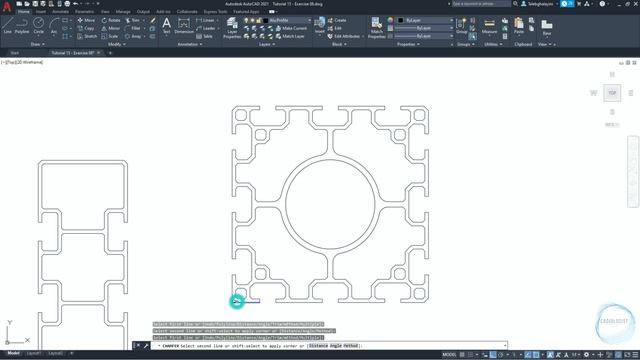Screen dimensions: 640x360
Task: Toggle grid display in status bar
Action: tap(462, 355)
